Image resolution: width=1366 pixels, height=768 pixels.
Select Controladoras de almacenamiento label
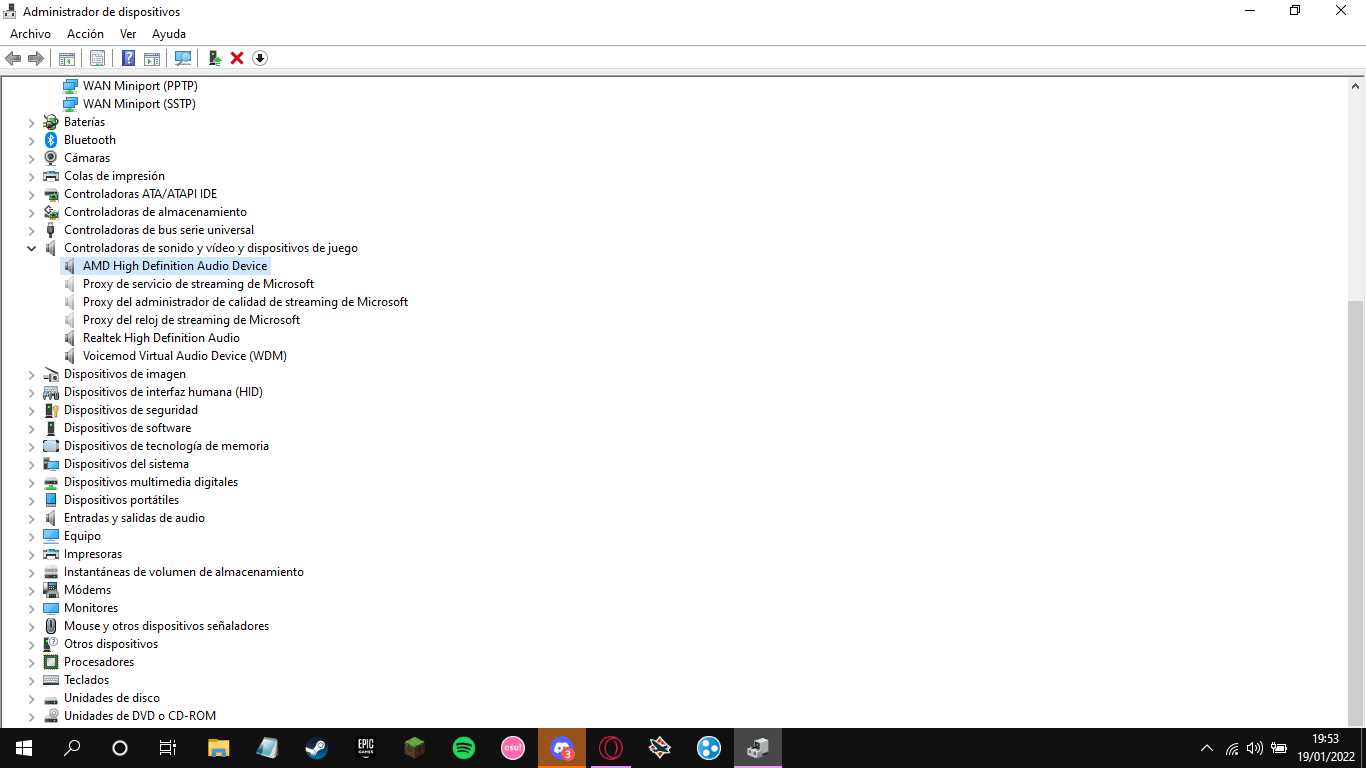pyautogui.click(x=155, y=212)
